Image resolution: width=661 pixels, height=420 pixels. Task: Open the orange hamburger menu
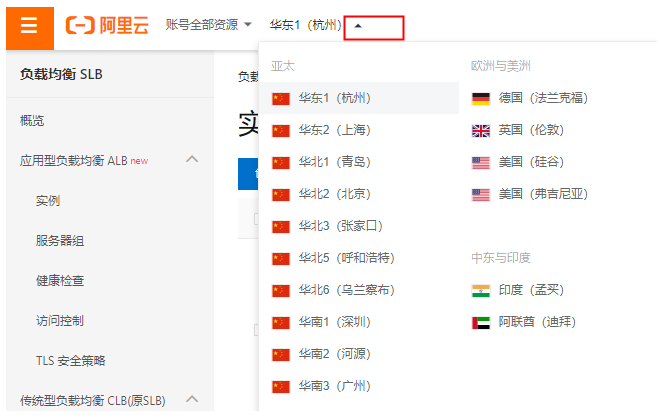(30, 28)
